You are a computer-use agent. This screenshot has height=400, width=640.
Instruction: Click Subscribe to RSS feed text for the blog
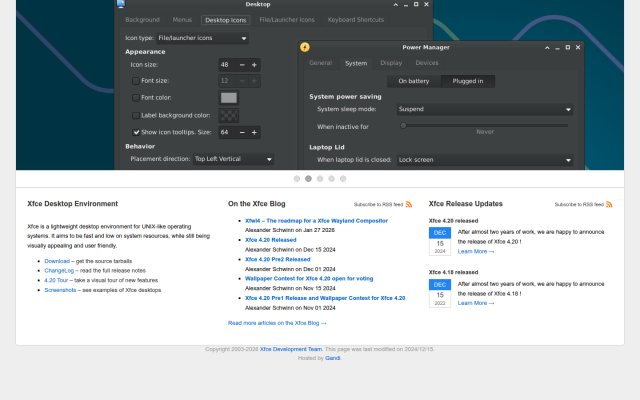(x=378, y=204)
